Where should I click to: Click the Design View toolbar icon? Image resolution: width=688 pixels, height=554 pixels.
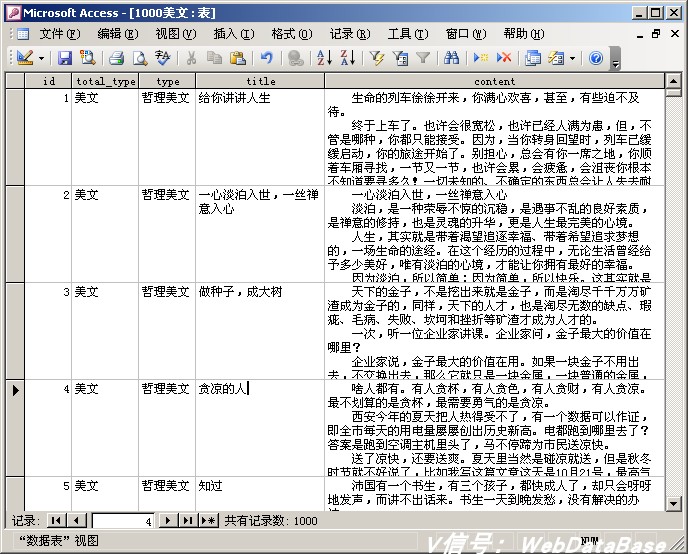point(25,57)
